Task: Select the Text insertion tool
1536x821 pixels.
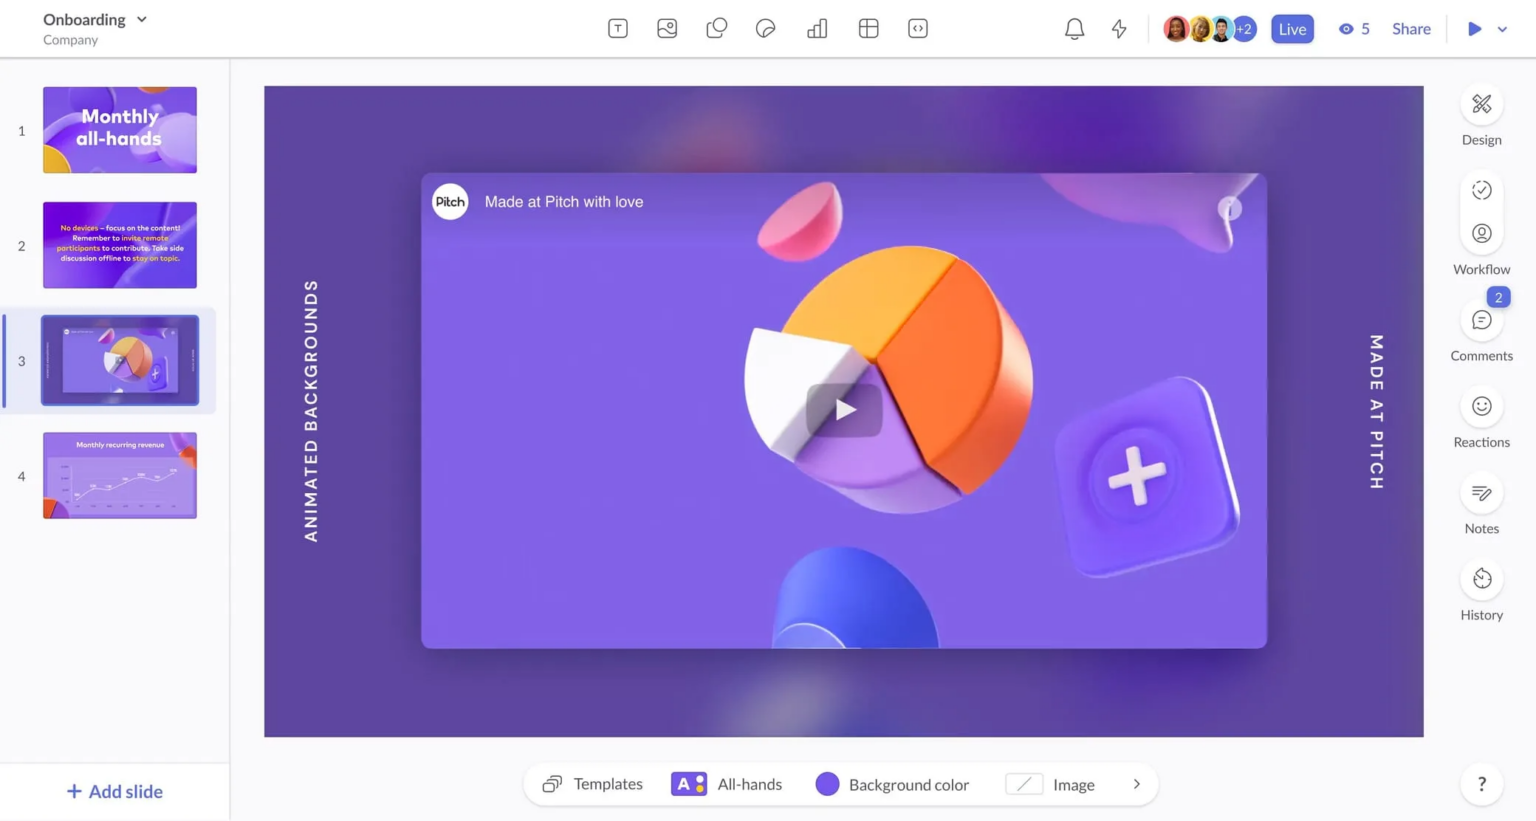Action: (x=617, y=28)
